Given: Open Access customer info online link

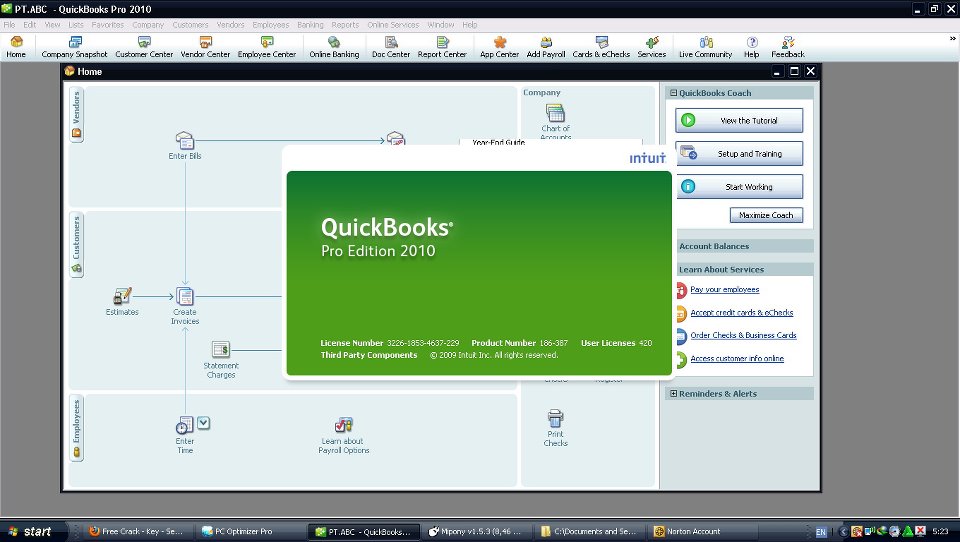Looking at the screenshot, I should tap(737, 358).
